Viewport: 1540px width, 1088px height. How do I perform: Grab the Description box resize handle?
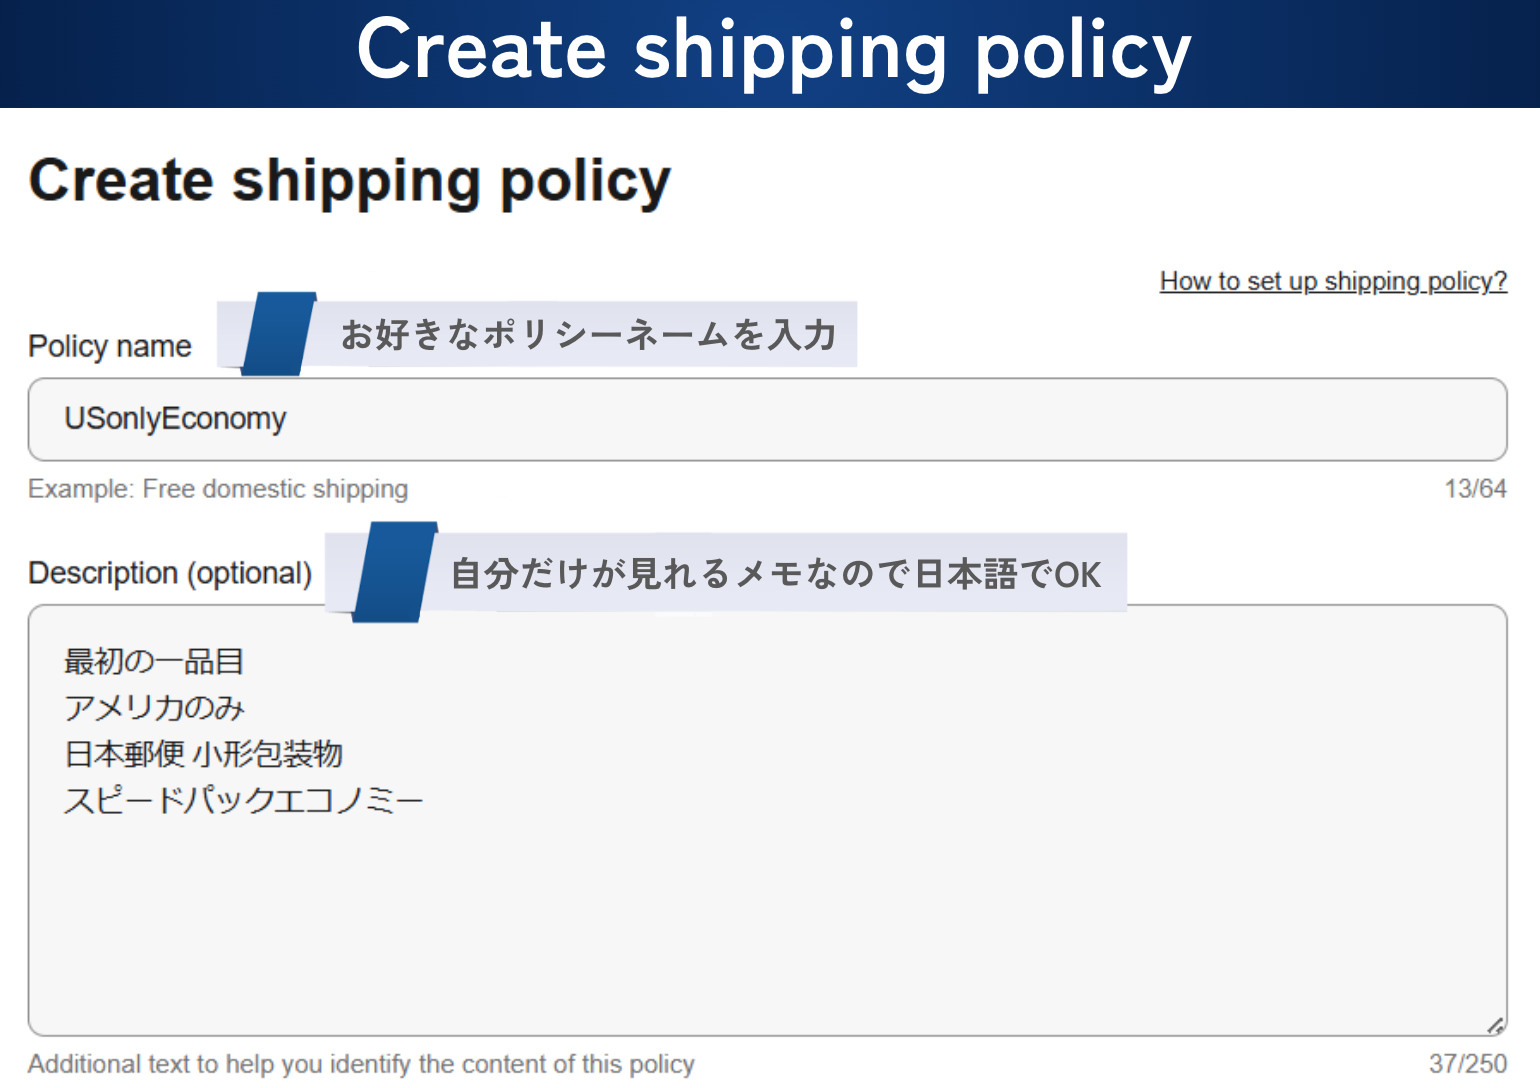pyautogui.click(x=1495, y=1025)
